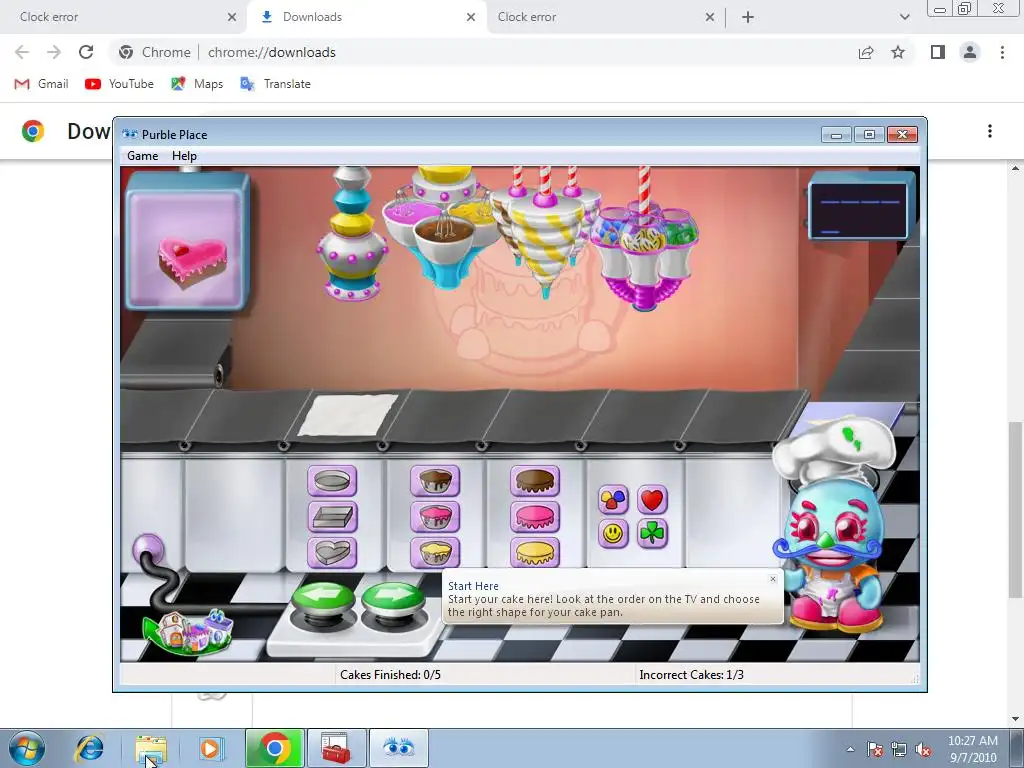Viewport: 1024px width, 768px height.
Task: Open the Chrome three-dot menu
Action: 1002,52
